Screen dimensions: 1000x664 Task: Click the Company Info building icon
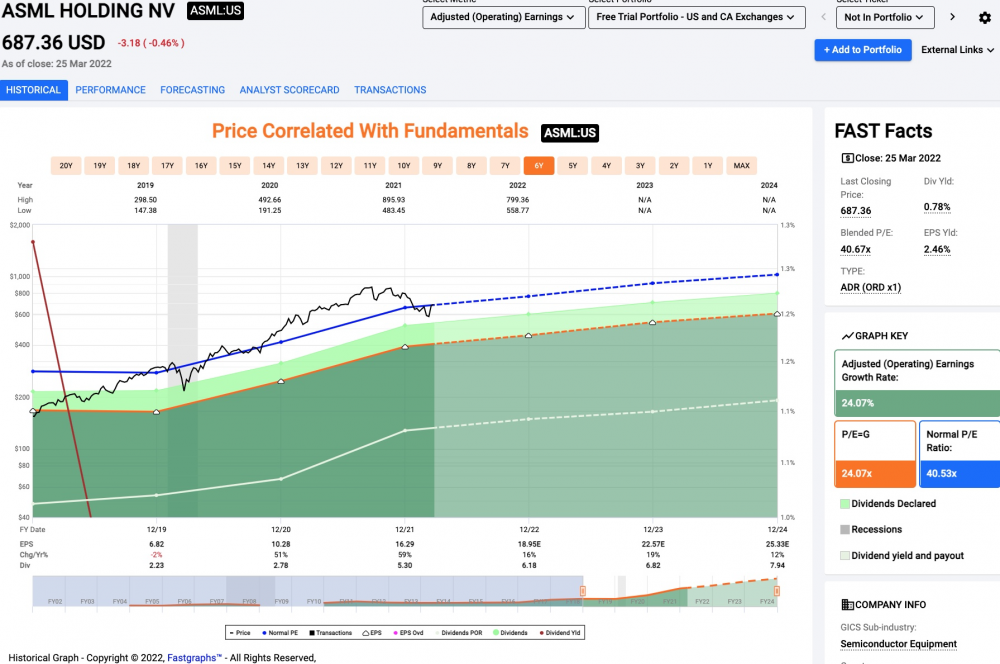[x=848, y=605]
